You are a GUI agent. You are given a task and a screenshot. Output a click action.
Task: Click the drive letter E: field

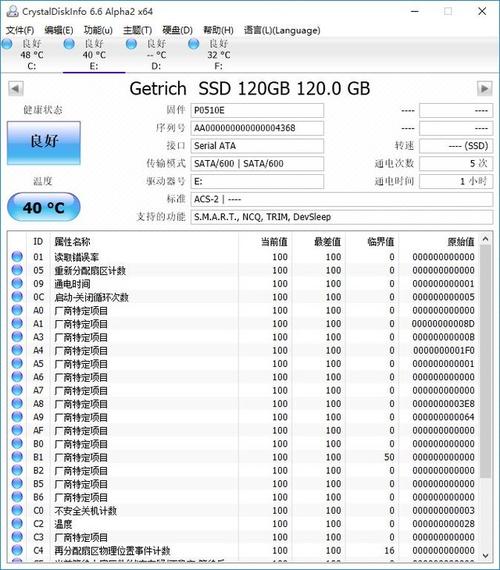257,182
